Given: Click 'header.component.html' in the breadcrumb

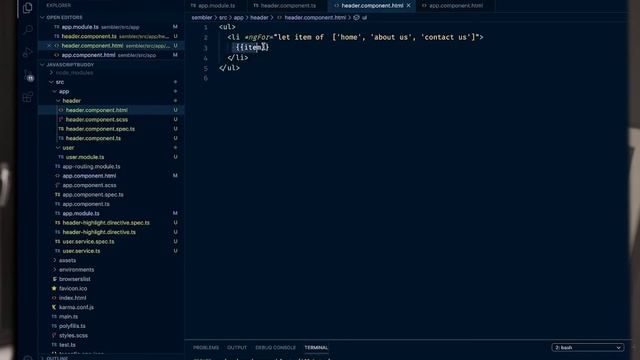Looking at the screenshot, I should click(x=315, y=18).
